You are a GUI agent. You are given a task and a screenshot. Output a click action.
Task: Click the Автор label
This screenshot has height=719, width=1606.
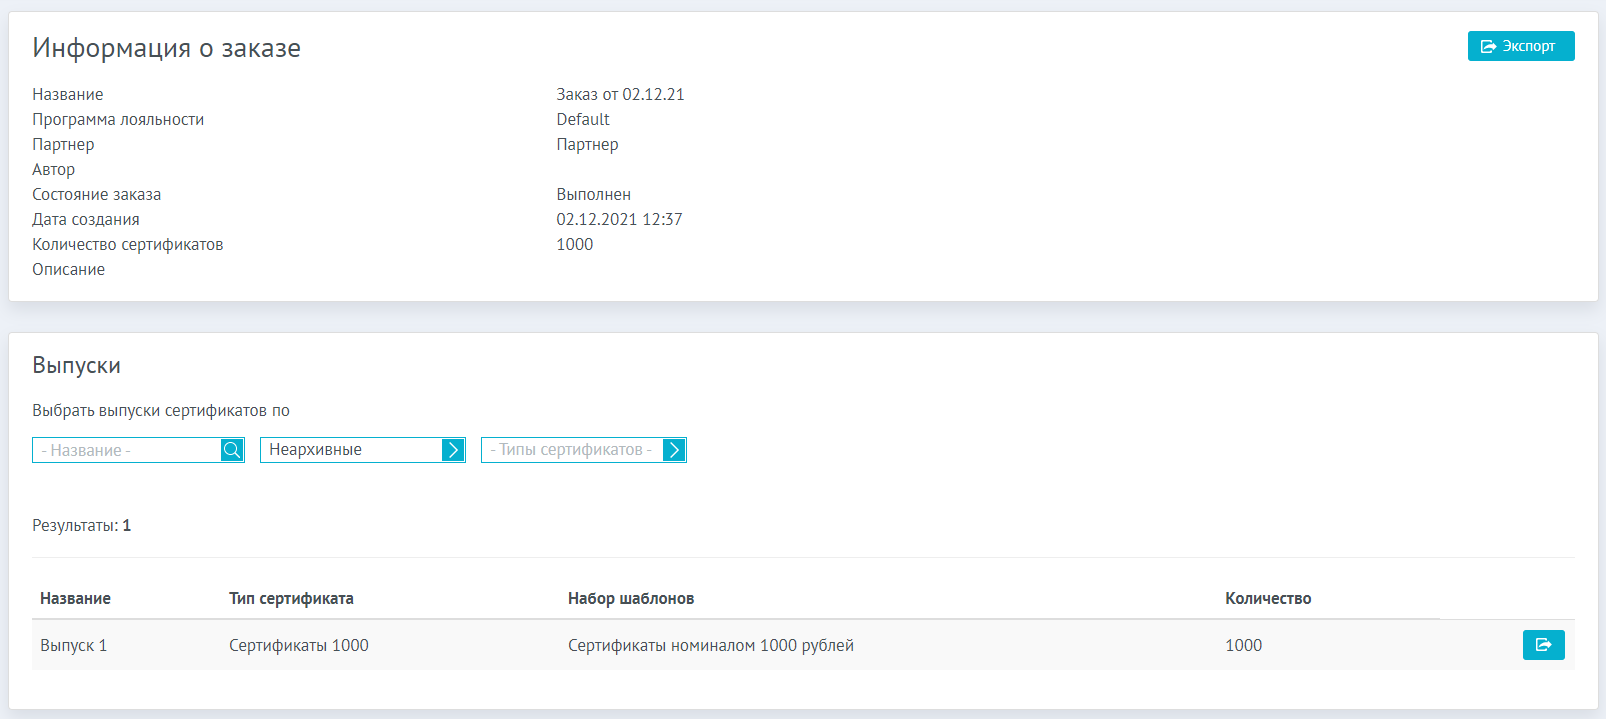click(53, 169)
